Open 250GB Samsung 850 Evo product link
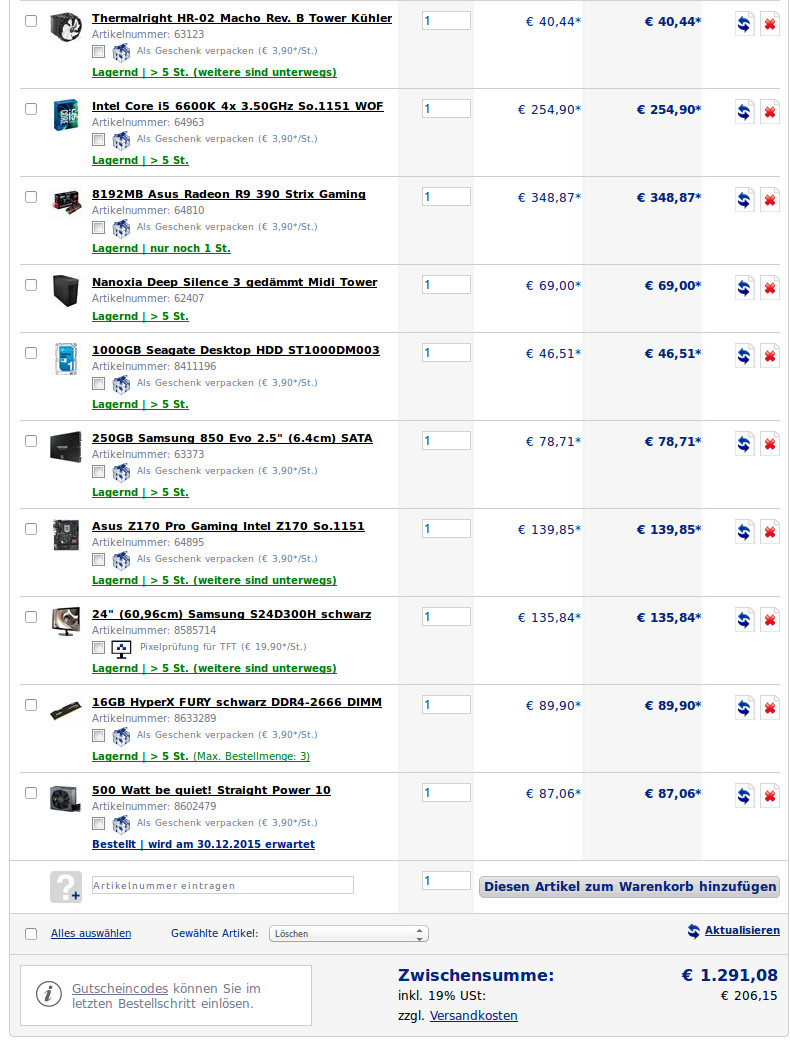This screenshot has height=1041, width=790. [x=232, y=438]
